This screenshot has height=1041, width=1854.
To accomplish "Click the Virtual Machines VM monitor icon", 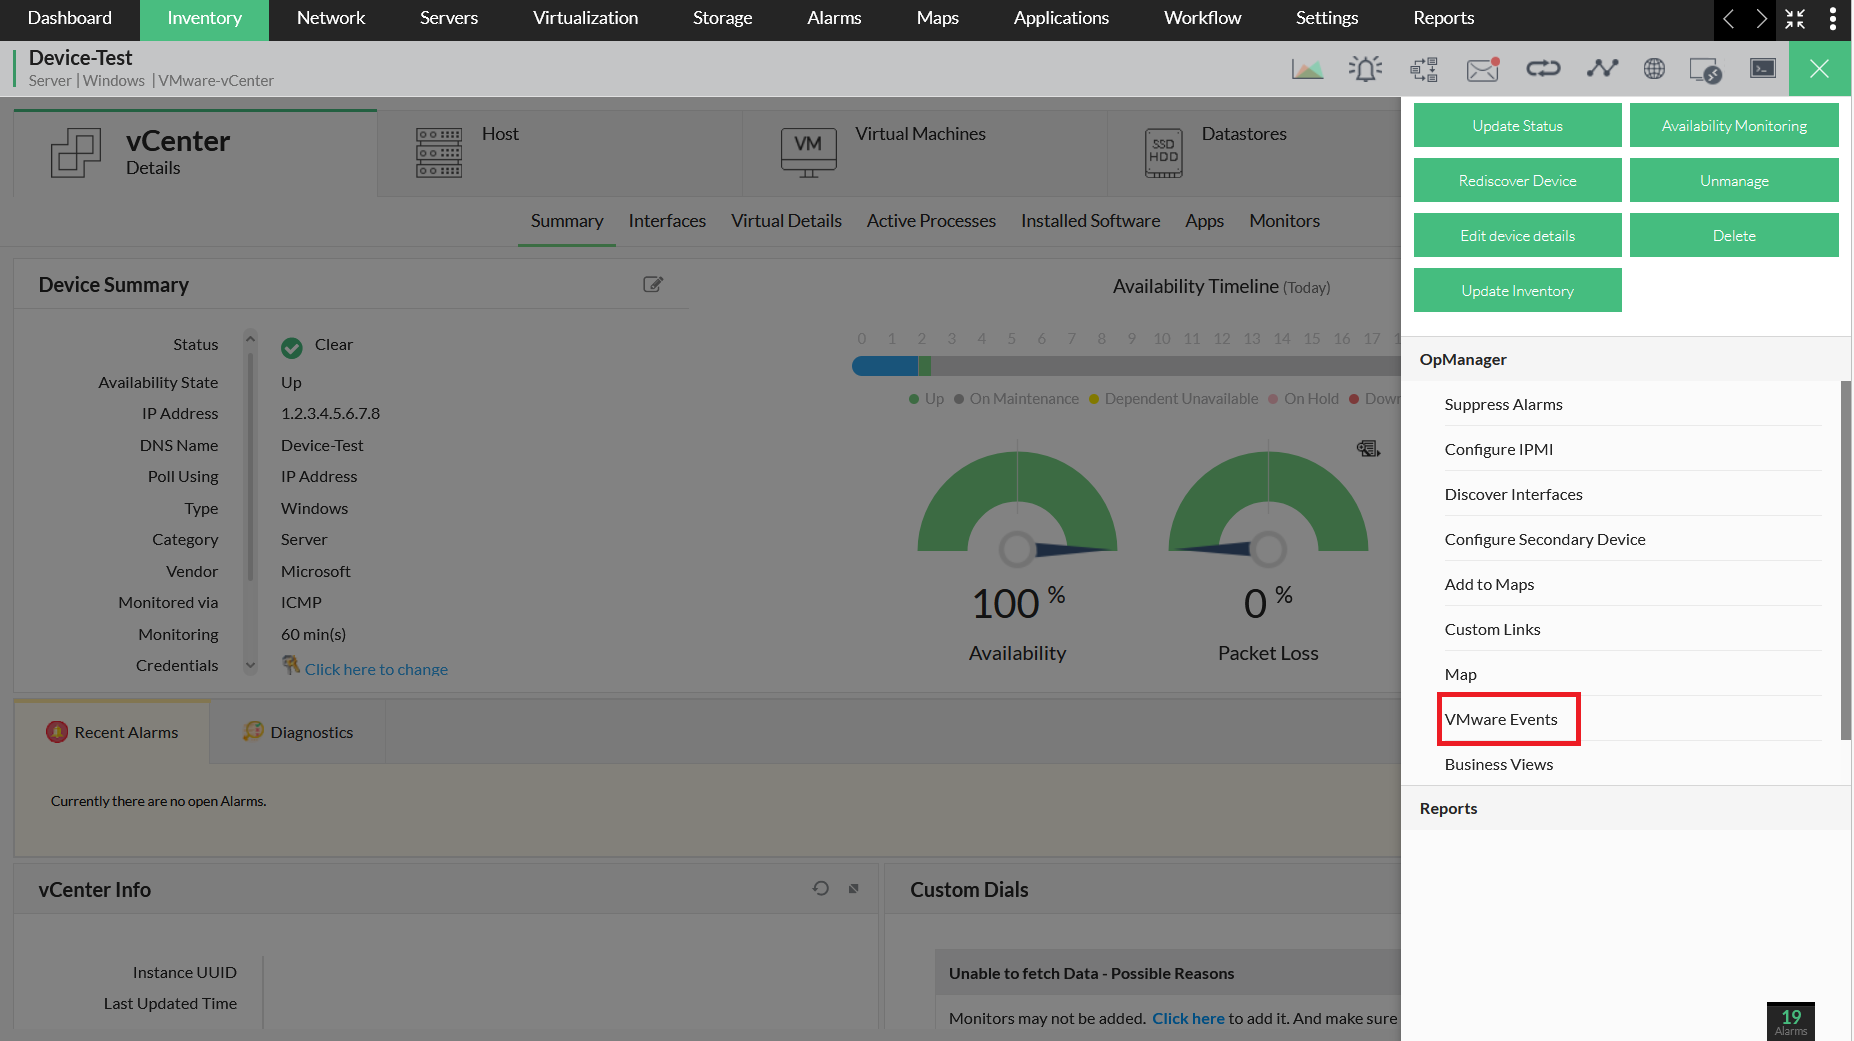I will tap(808, 153).
